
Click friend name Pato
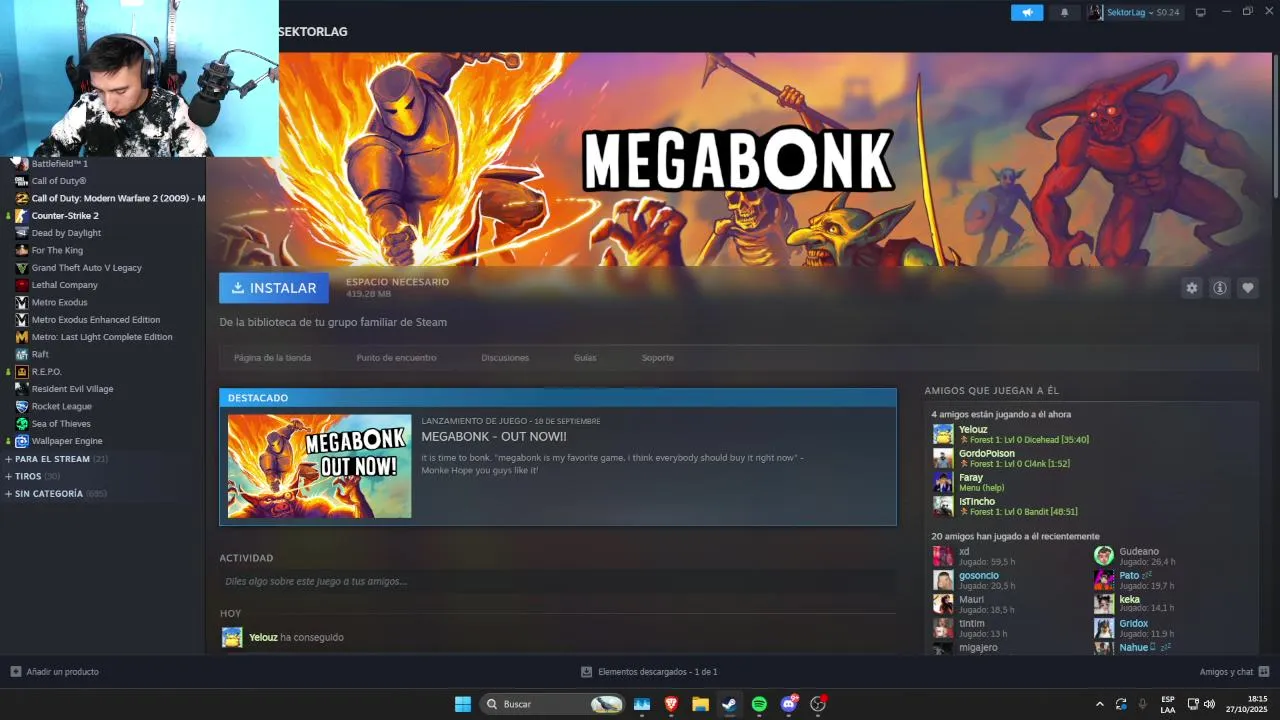point(1129,576)
